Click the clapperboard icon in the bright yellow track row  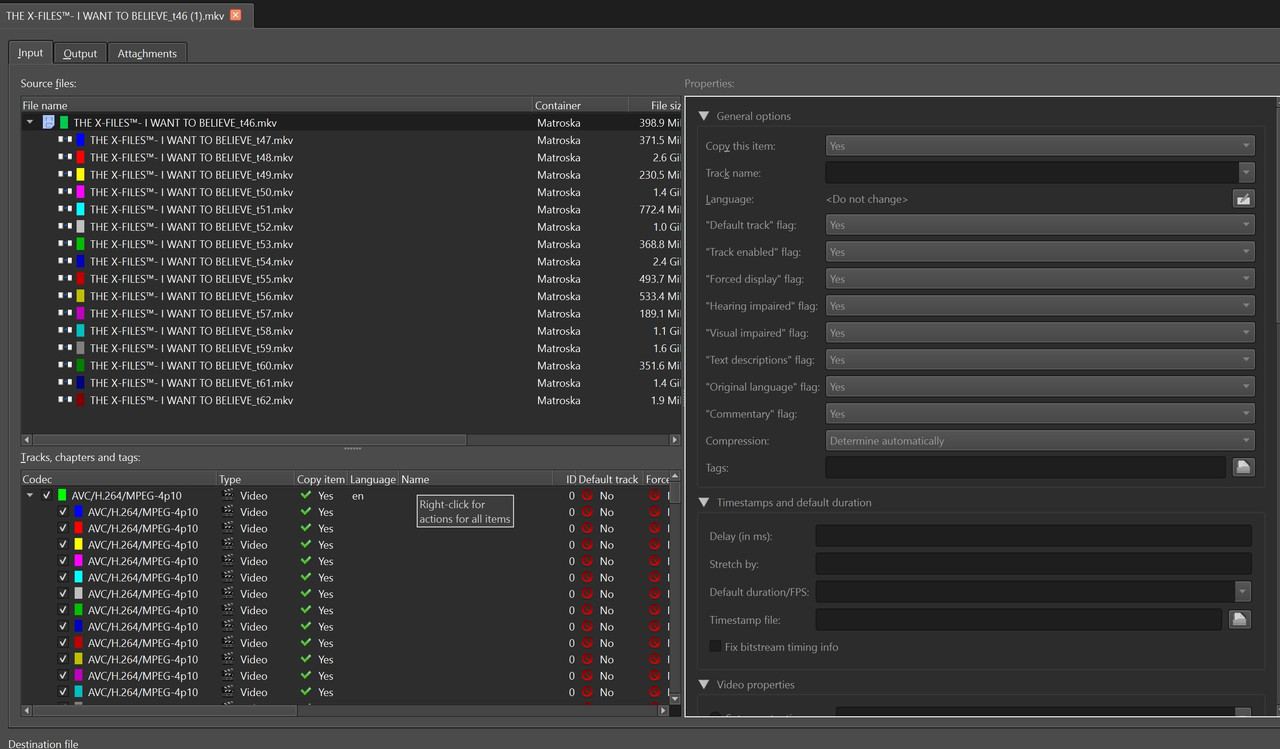228,544
